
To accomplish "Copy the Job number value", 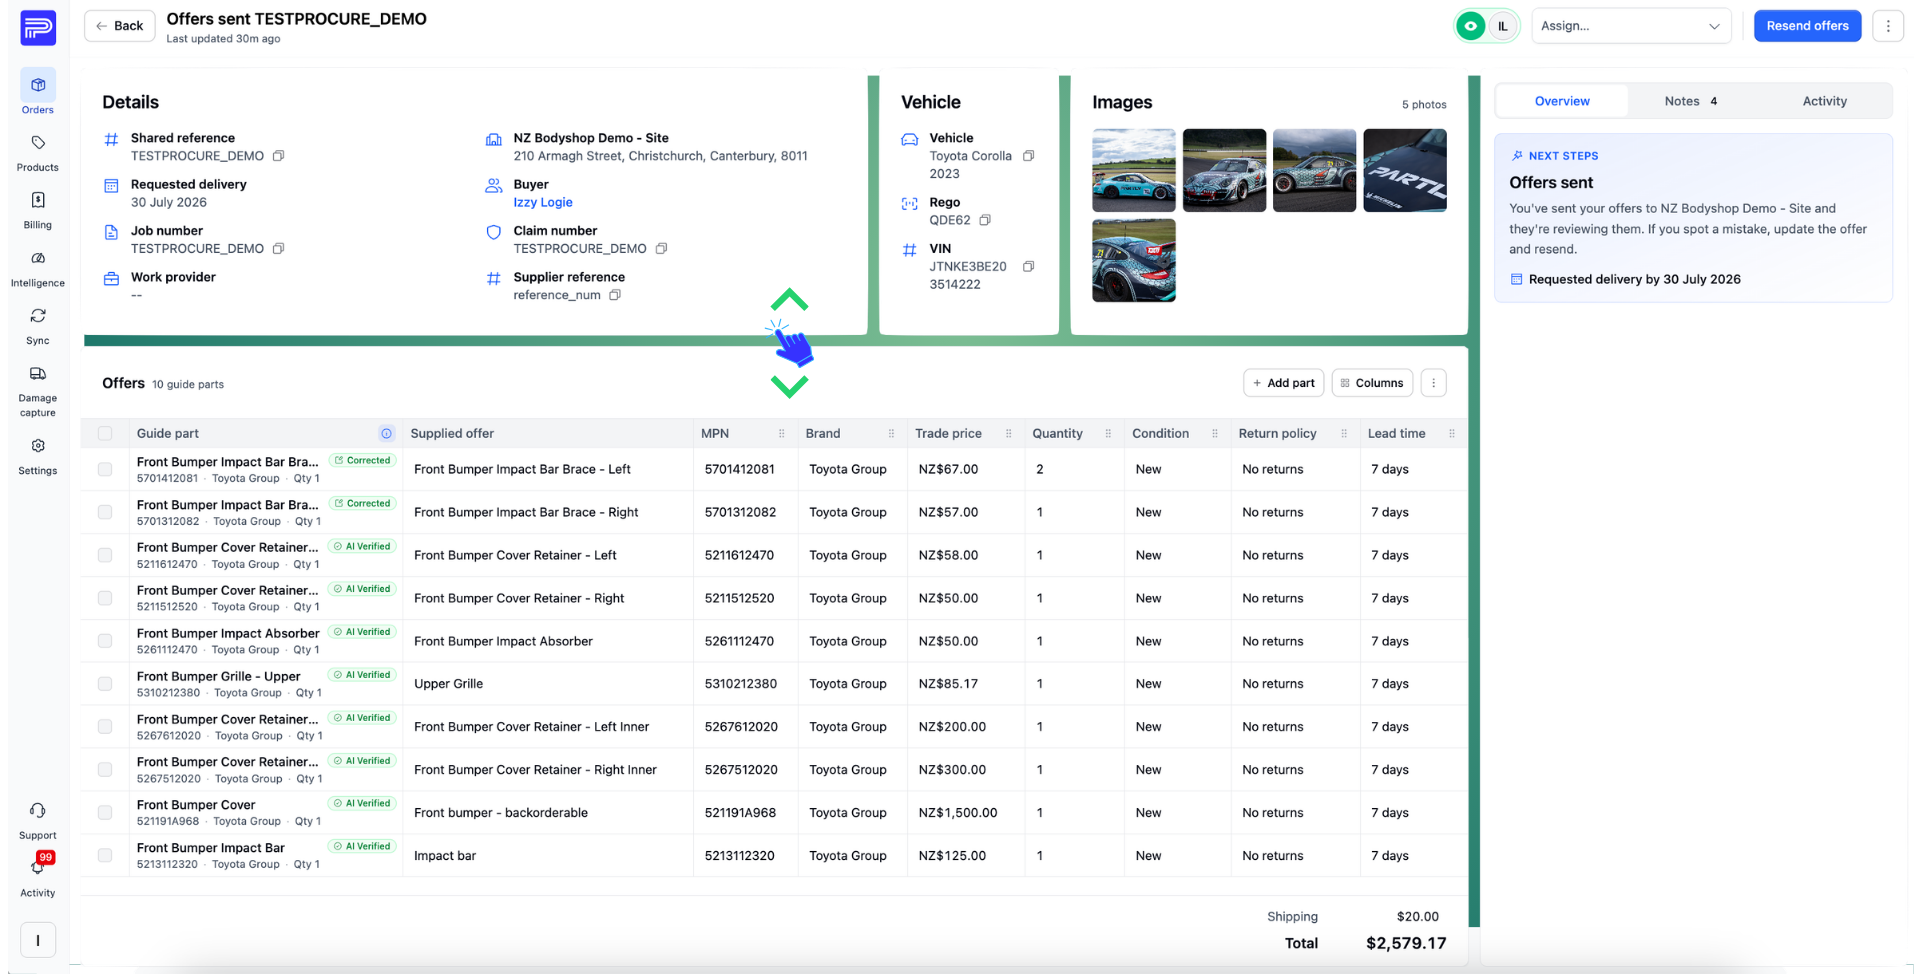I will (x=279, y=249).
